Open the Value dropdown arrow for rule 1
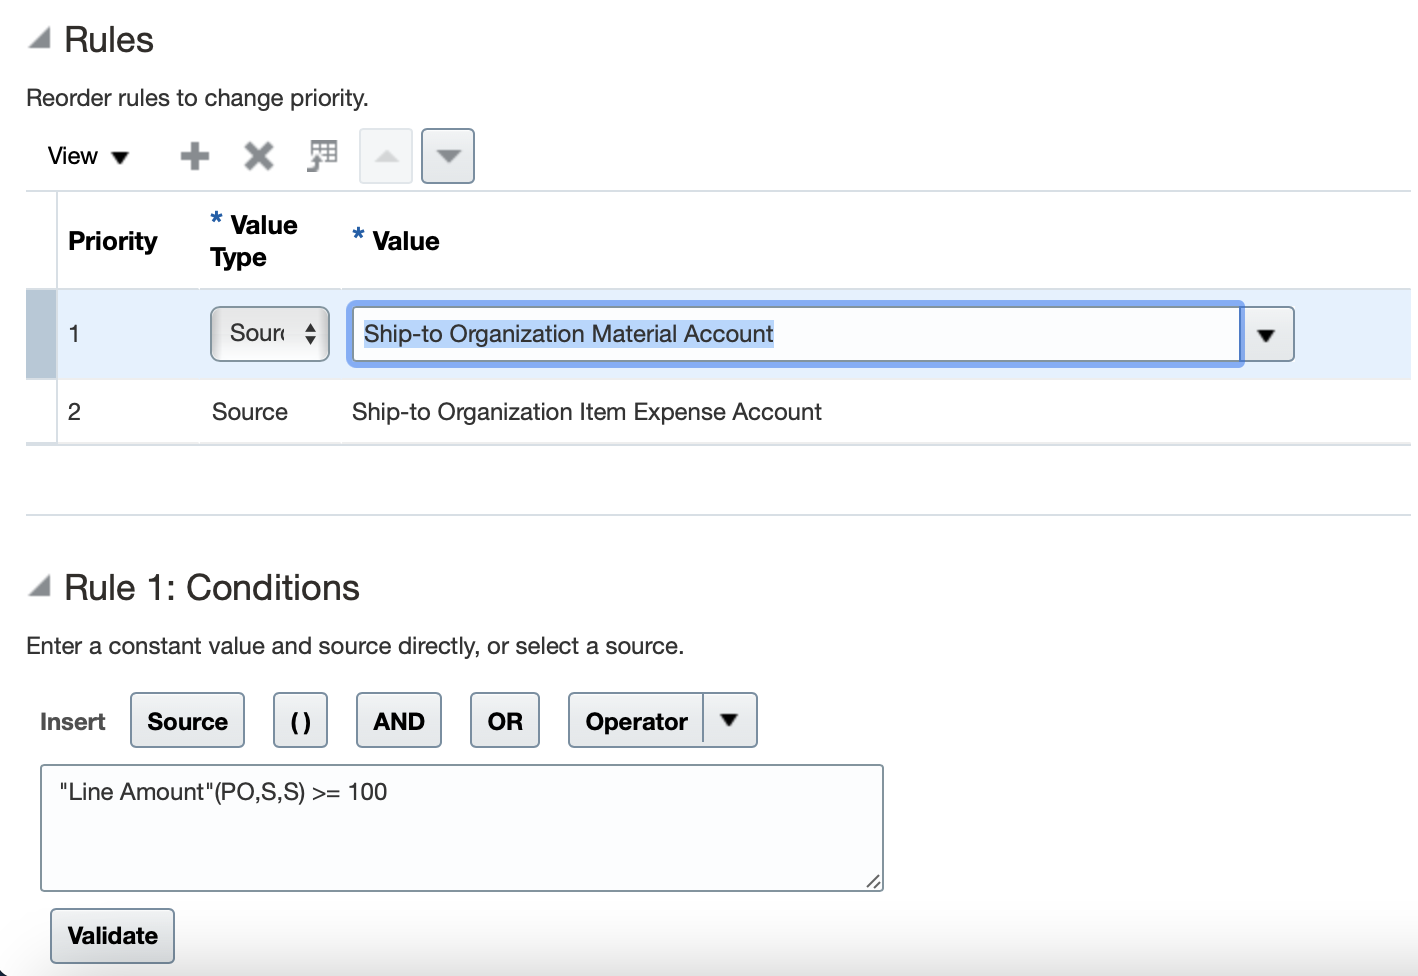This screenshot has width=1418, height=976. [1267, 334]
